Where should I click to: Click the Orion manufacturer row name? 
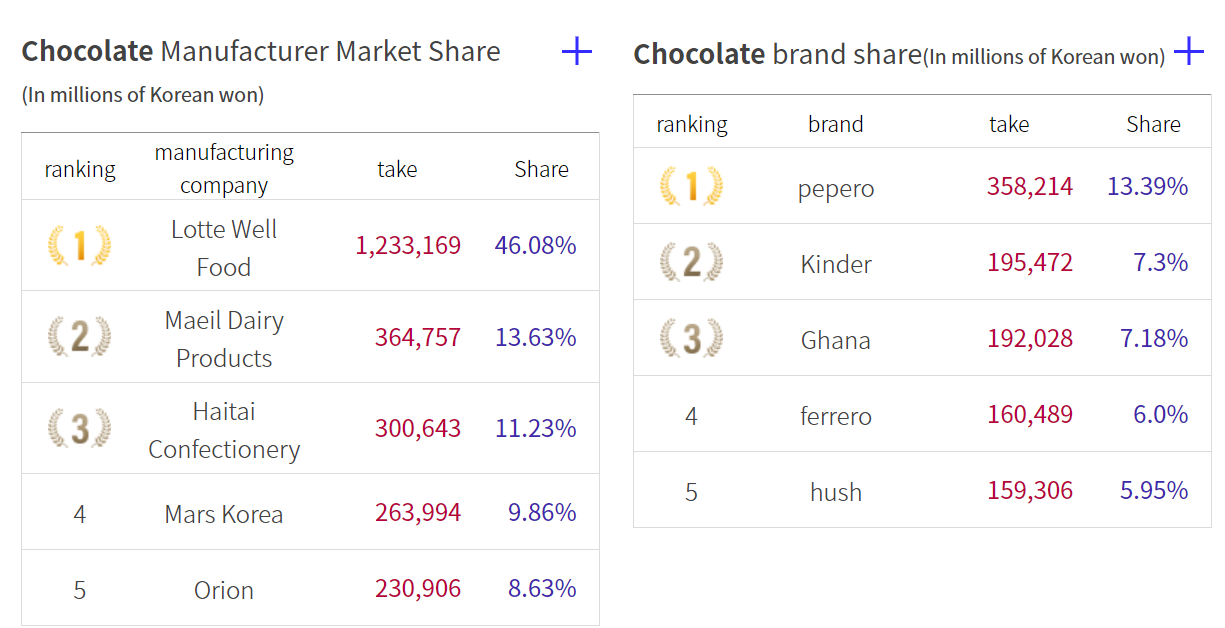(224, 590)
